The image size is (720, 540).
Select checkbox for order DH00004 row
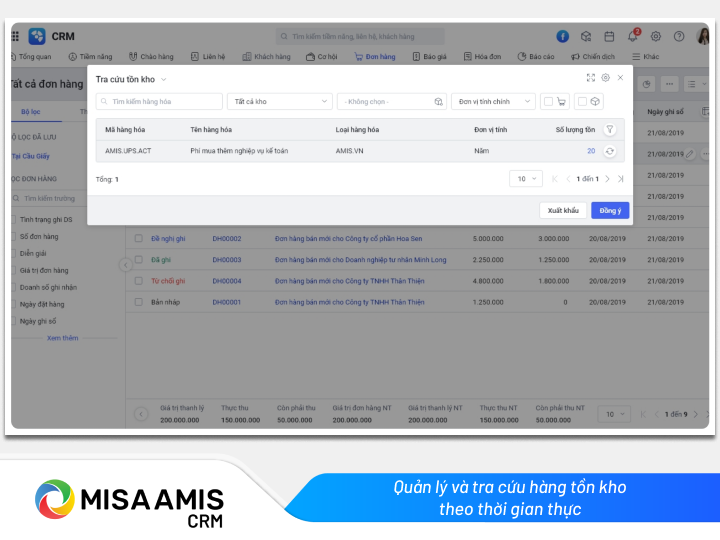click(x=138, y=281)
